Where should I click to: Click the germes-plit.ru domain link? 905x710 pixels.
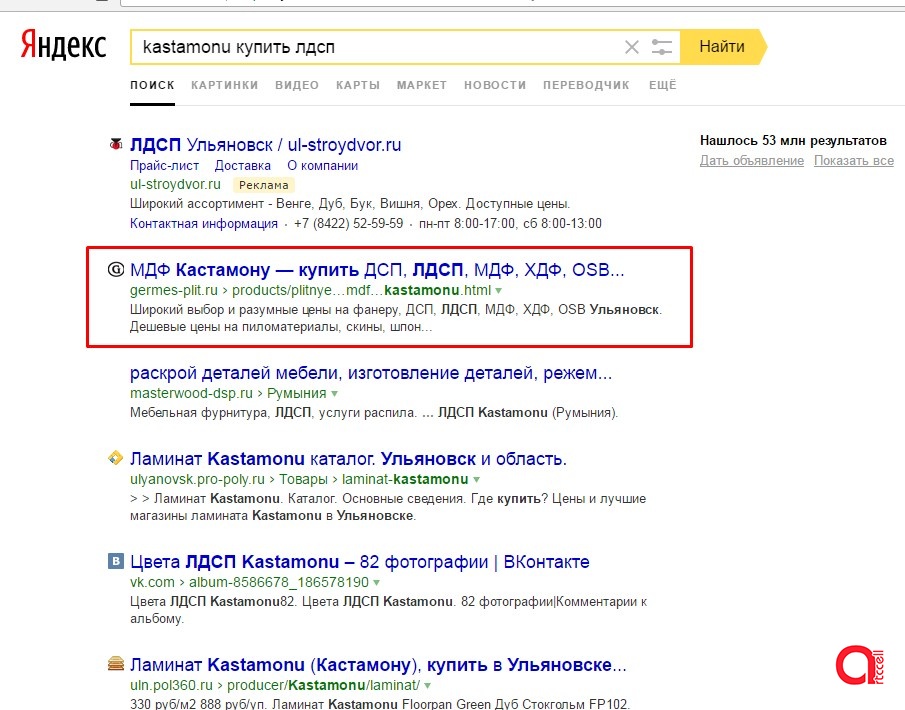pyautogui.click(x=174, y=290)
